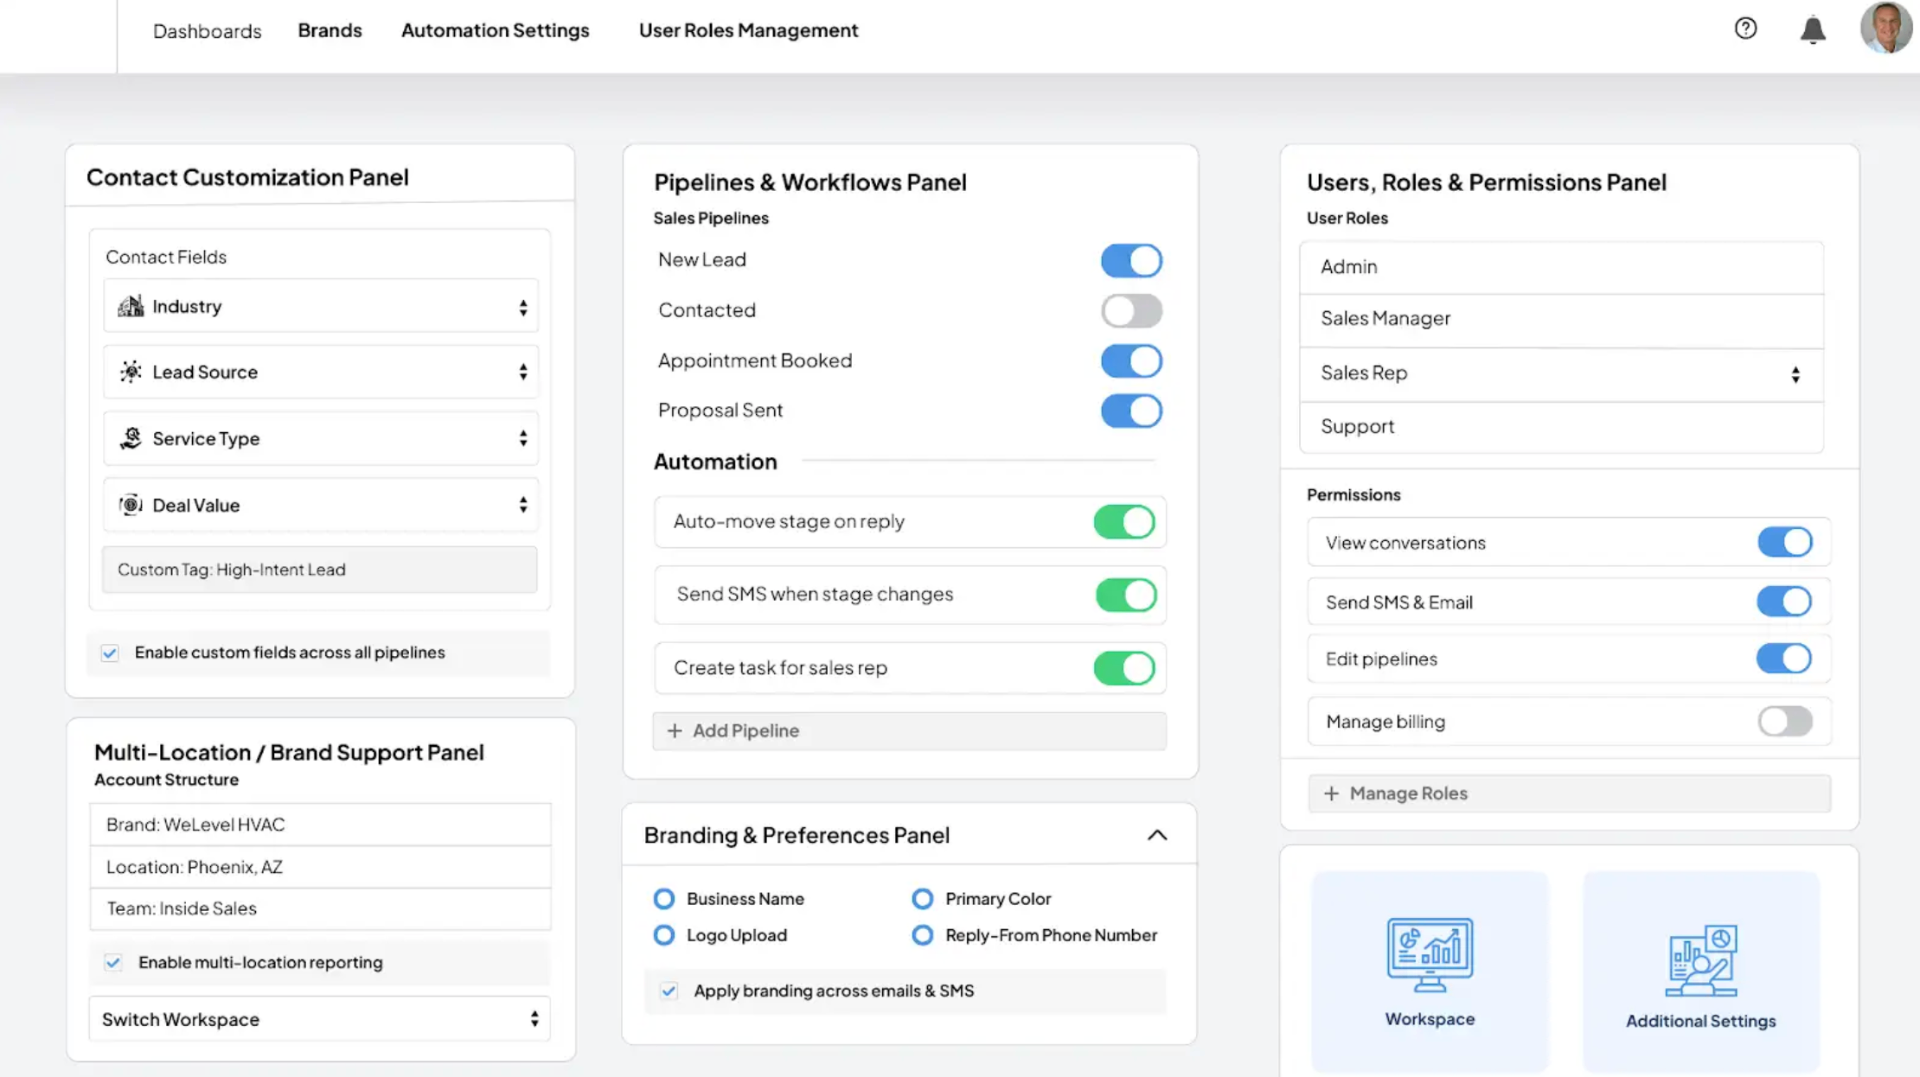The image size is (1920, 1077).
Task: Click the Lead Source icon
Action: tap(131, 372)
